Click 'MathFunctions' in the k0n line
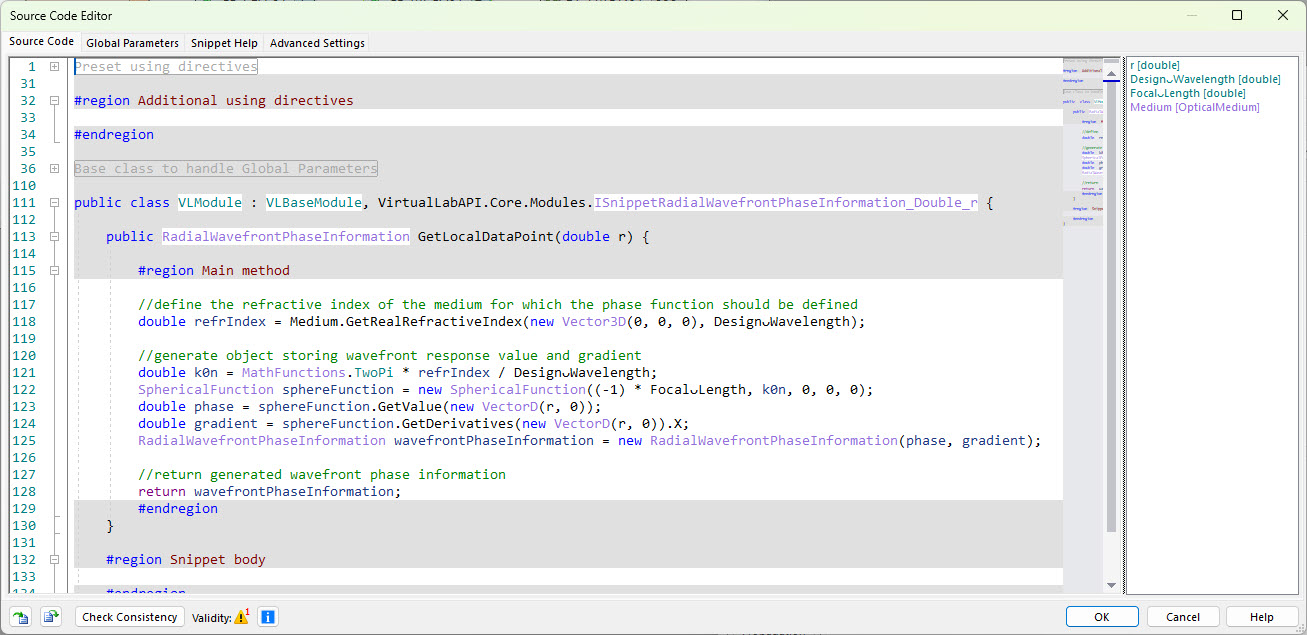 click(294, 372)
